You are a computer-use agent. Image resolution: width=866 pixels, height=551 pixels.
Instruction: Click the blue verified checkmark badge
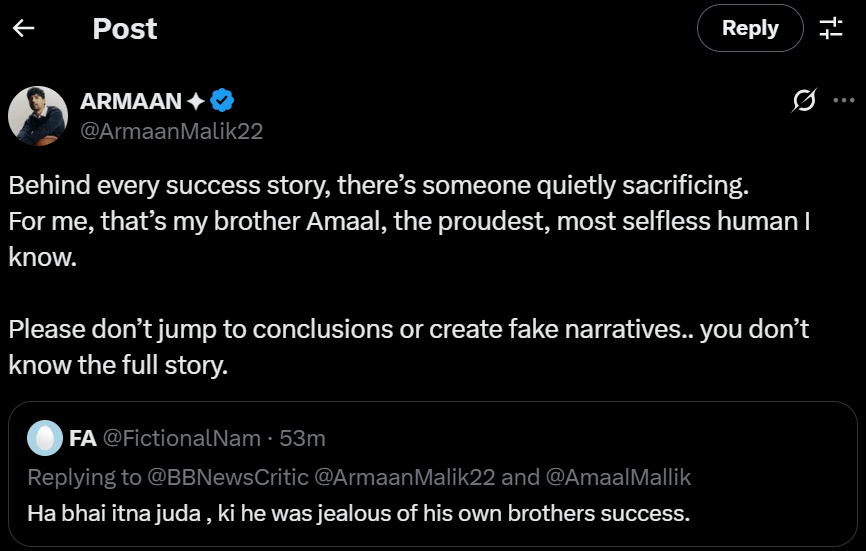(222, 101)
